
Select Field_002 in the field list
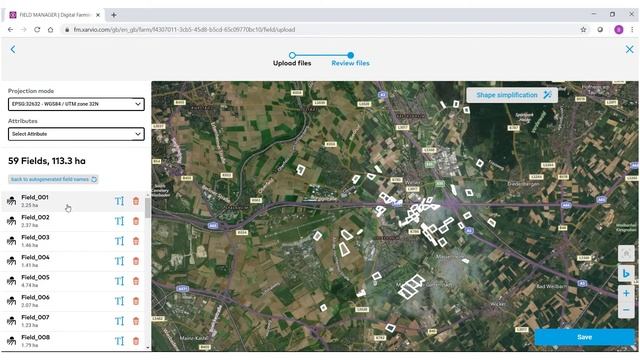73,221
